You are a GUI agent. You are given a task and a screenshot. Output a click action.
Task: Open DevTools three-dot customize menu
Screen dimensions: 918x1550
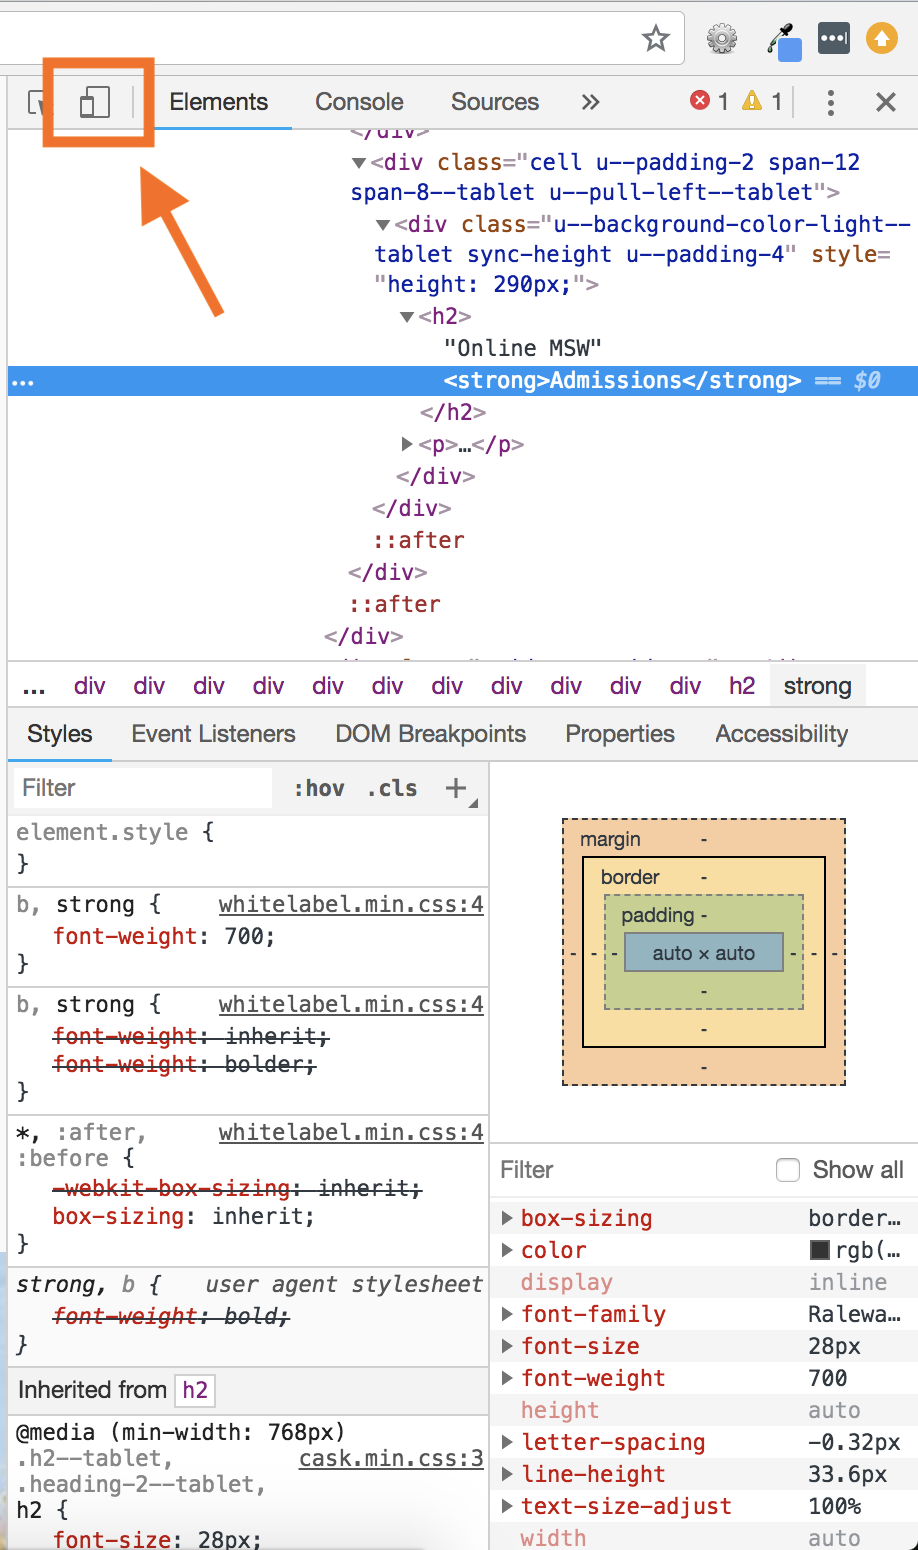[x=830, y=102]
